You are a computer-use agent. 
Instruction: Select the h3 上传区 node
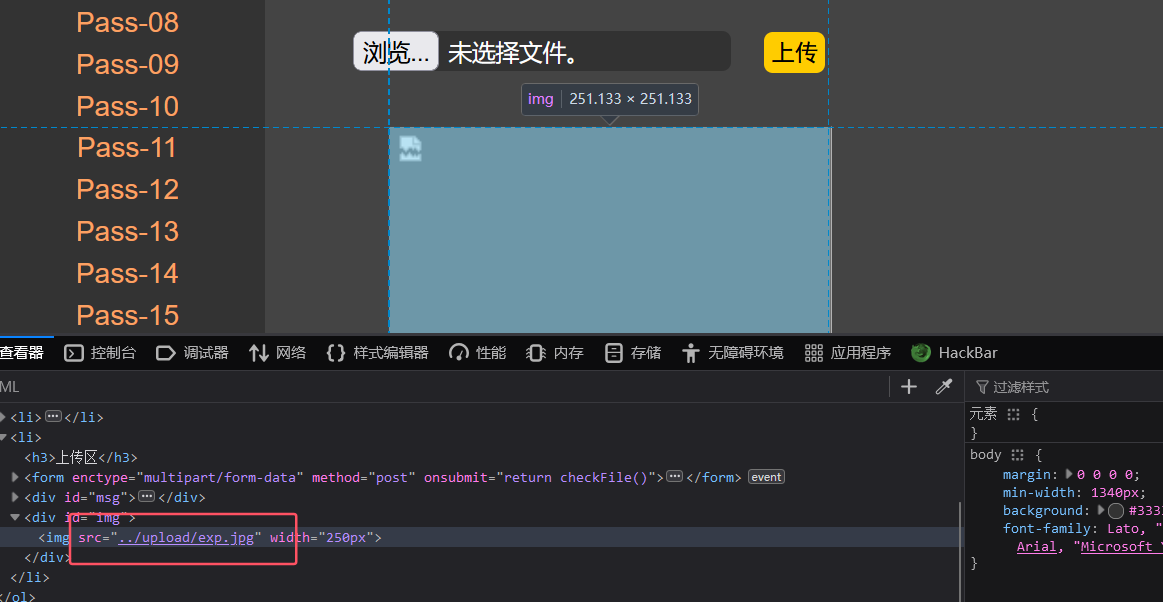81,457
